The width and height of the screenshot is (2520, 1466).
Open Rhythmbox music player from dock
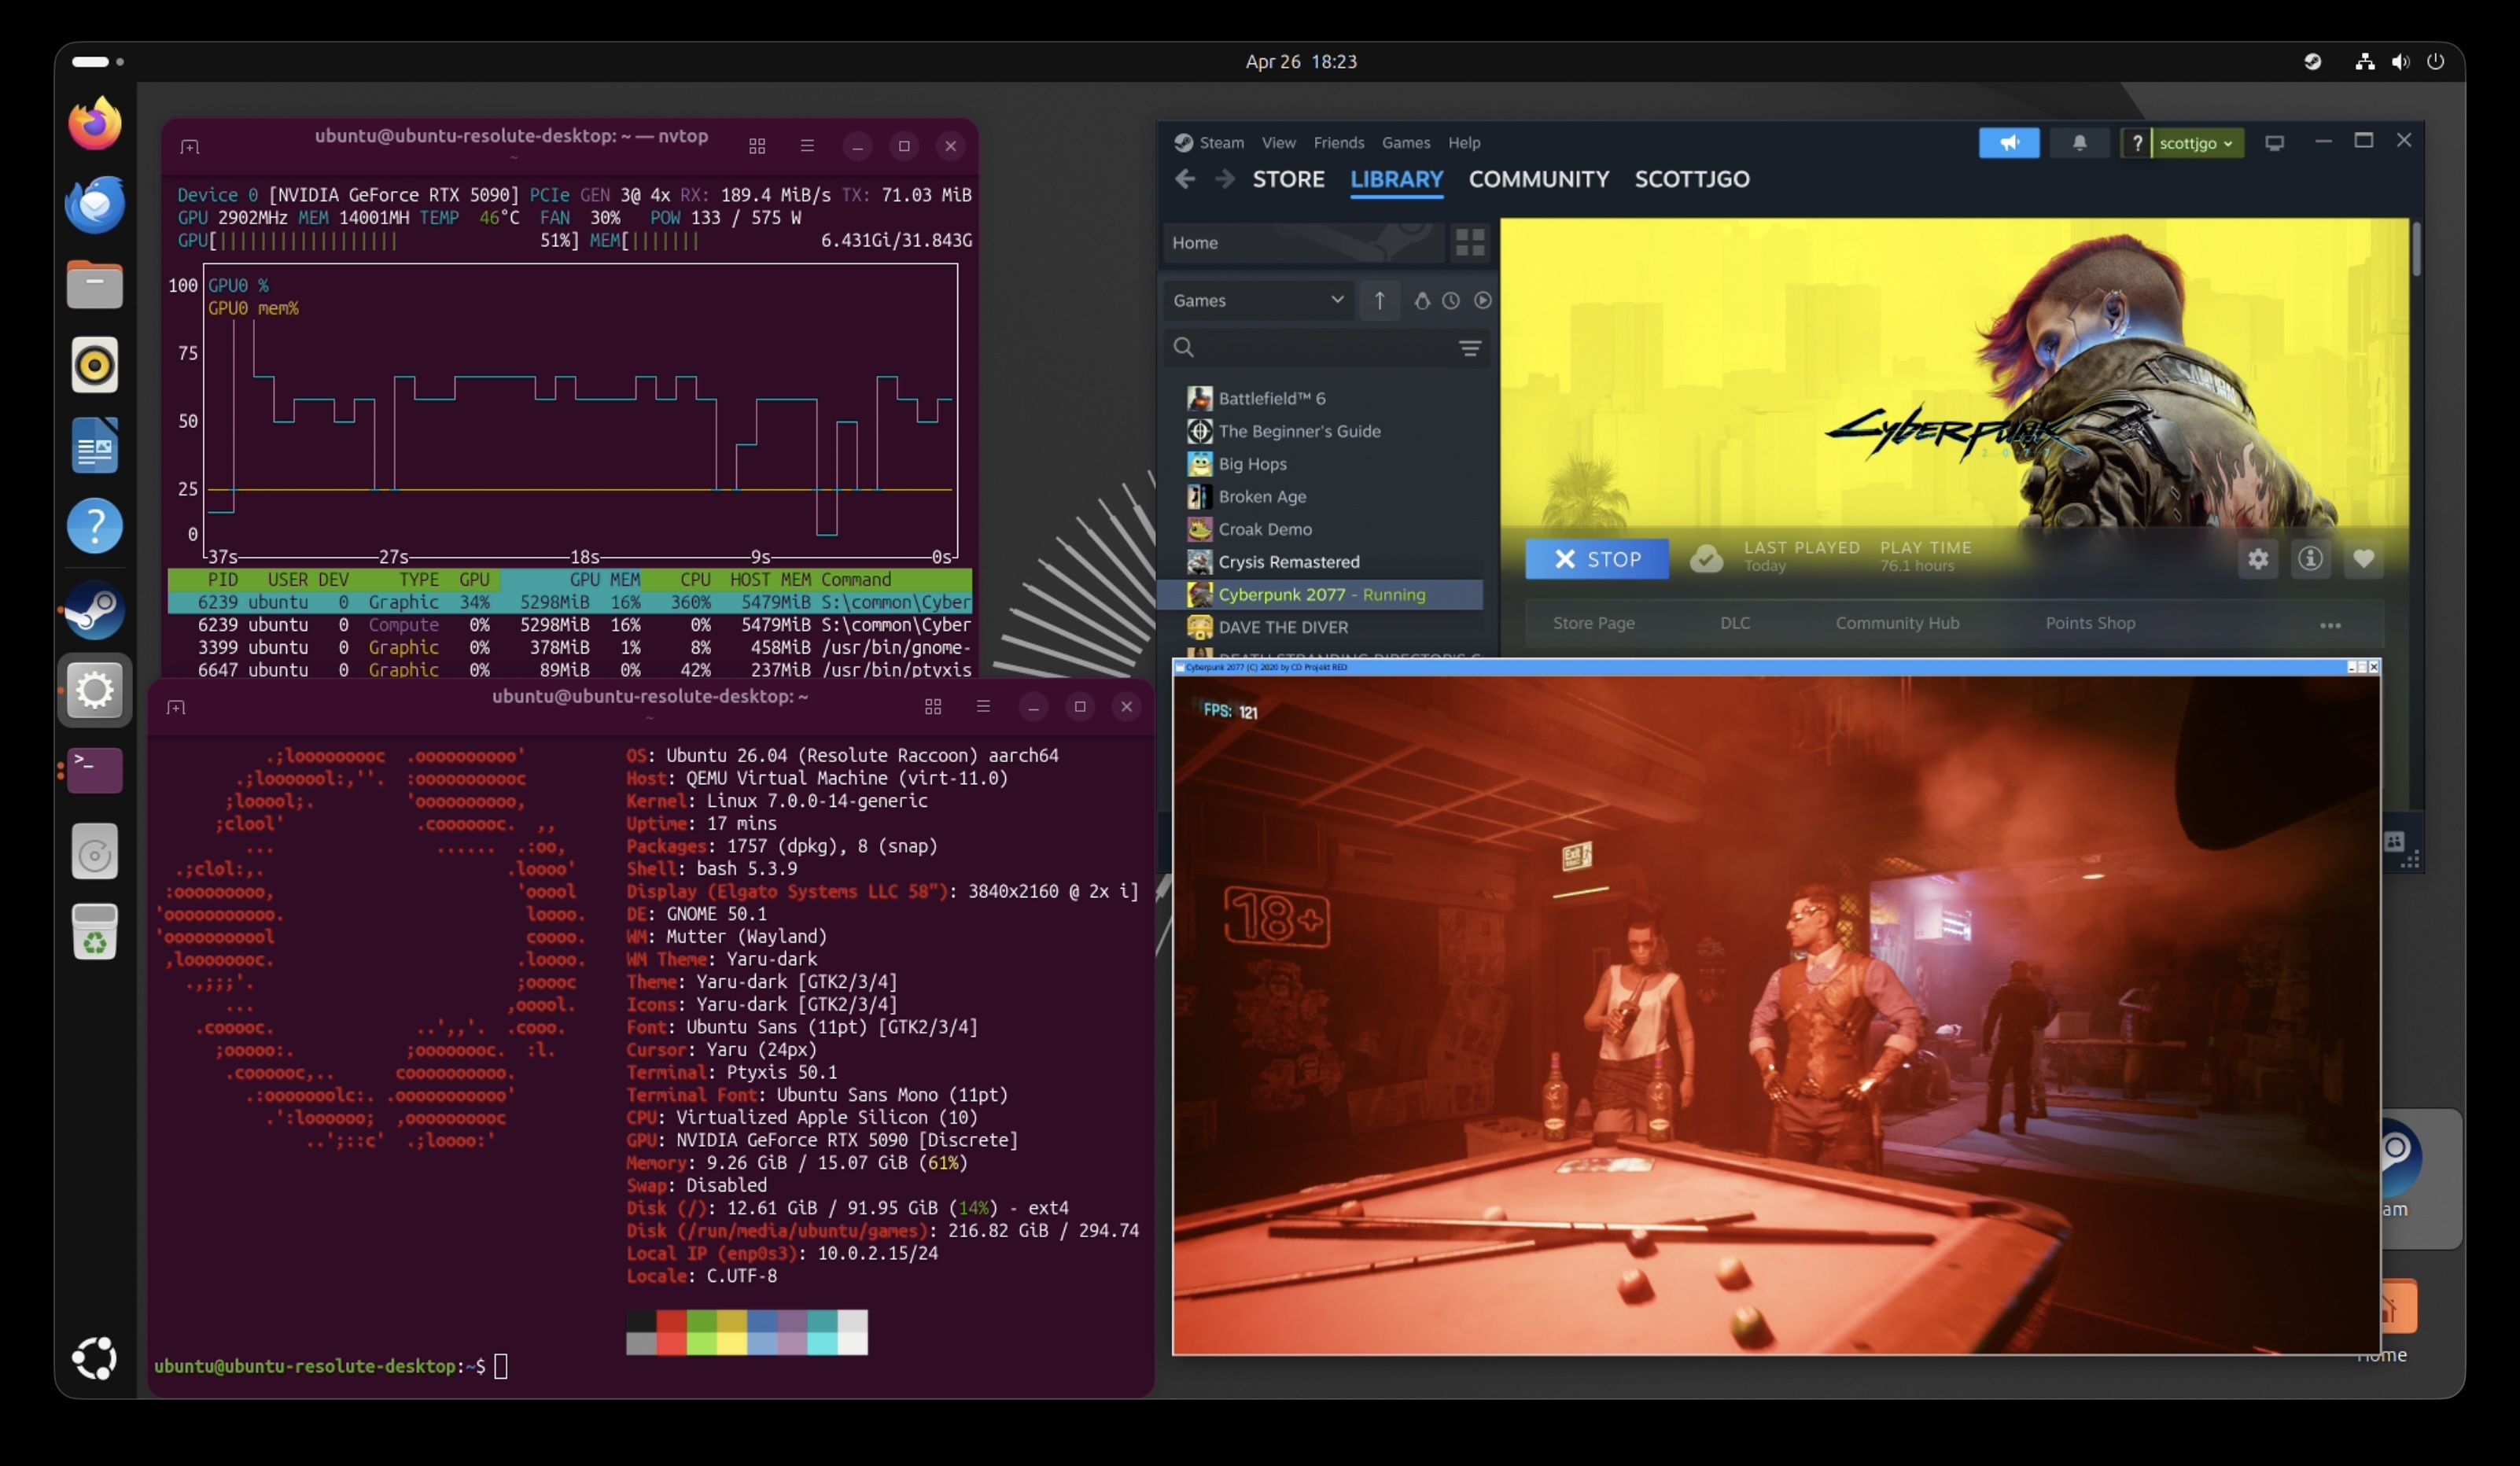[x=95, y=365]
